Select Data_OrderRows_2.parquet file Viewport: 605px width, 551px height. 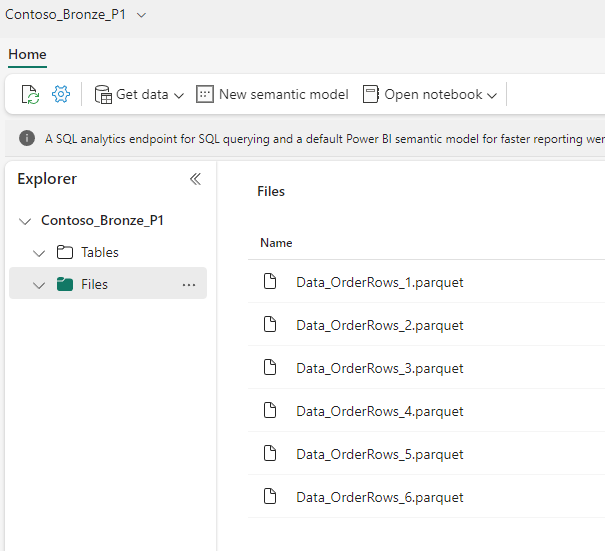379,325
